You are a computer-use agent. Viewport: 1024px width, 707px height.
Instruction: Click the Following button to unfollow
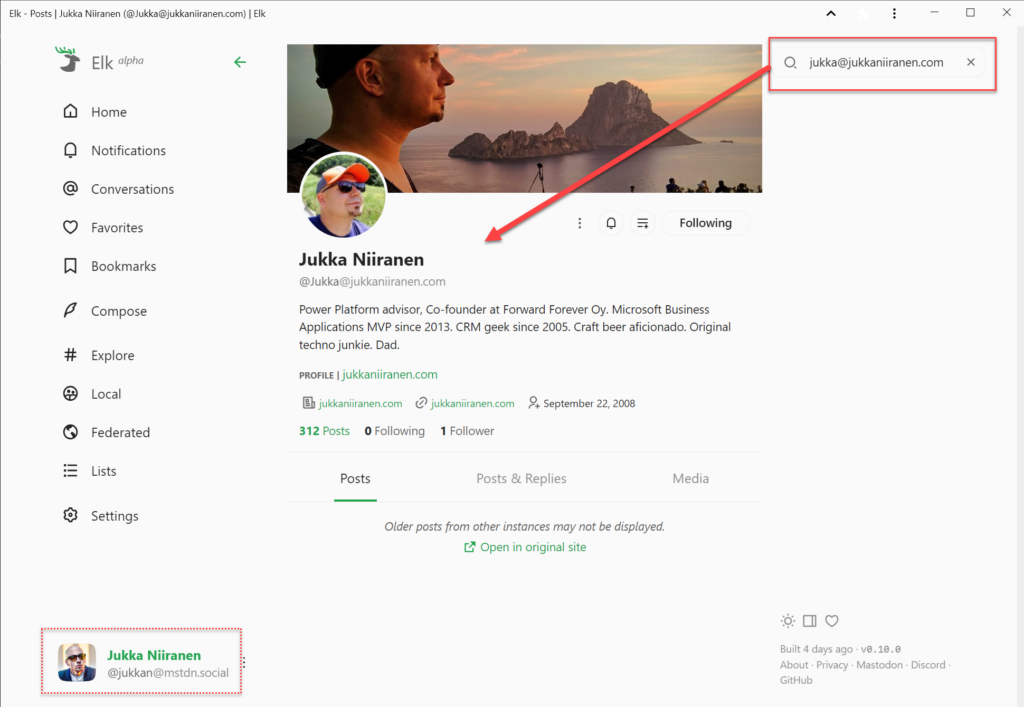coord(705,223)
